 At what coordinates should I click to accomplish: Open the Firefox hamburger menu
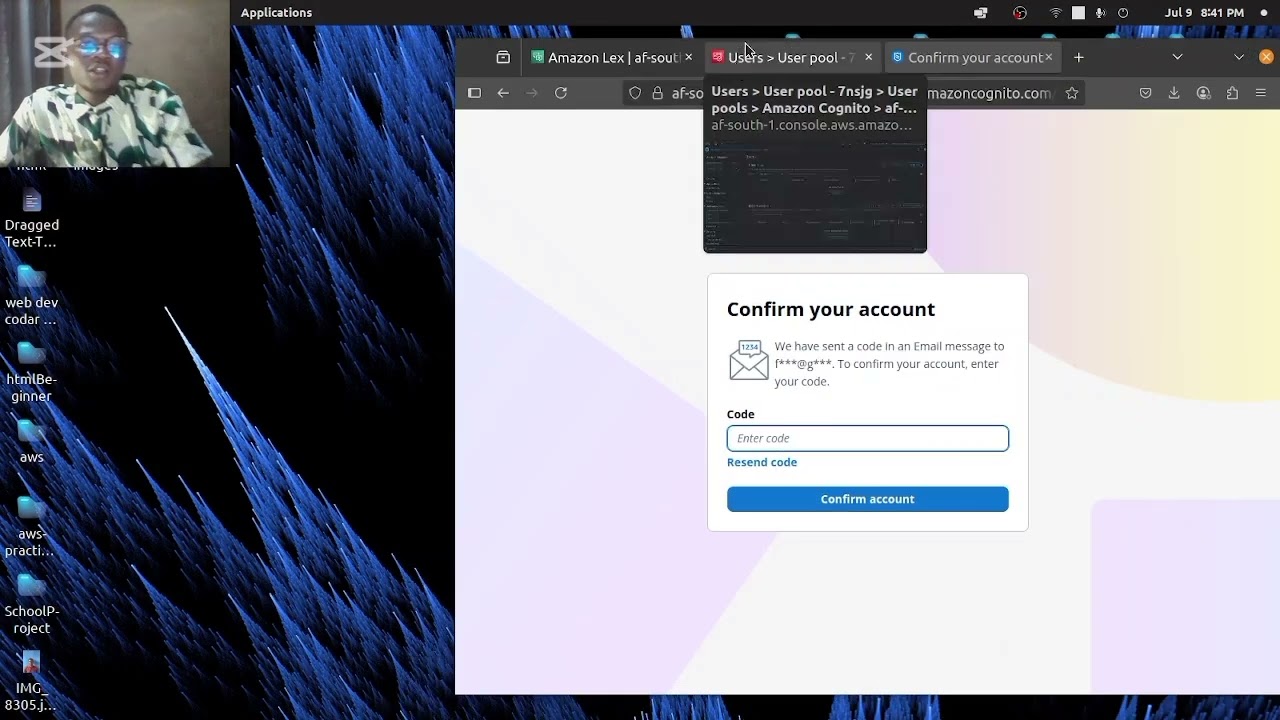(1261, 93)
